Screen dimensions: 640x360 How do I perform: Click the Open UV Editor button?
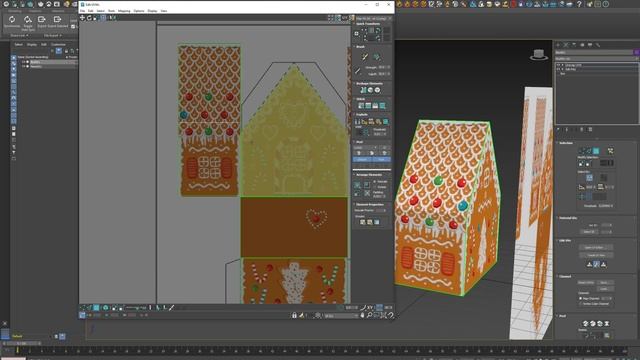pyautogui.click(x=596, y=247)
